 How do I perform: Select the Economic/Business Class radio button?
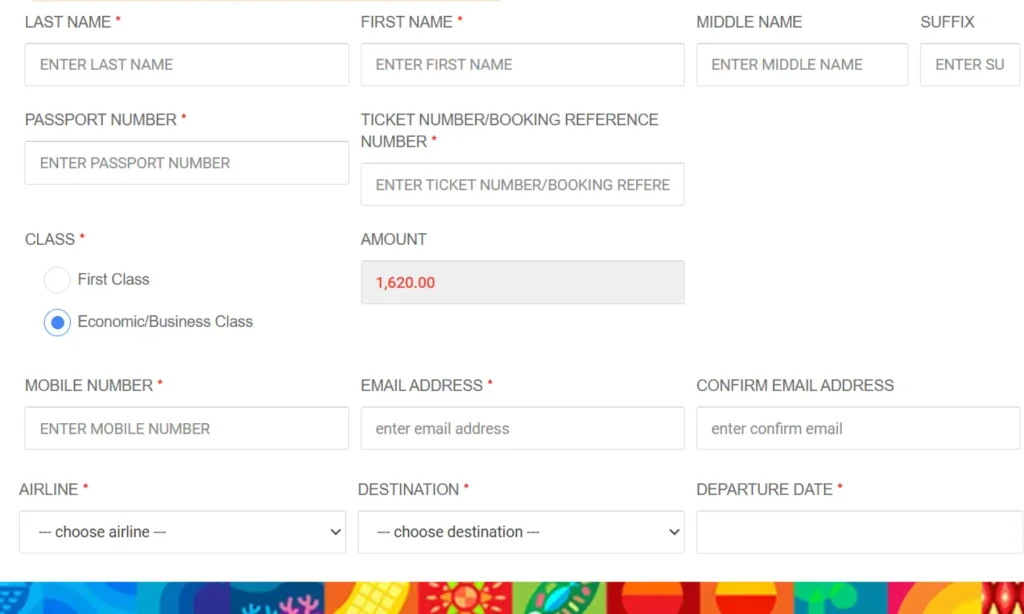tap(57, 322)
